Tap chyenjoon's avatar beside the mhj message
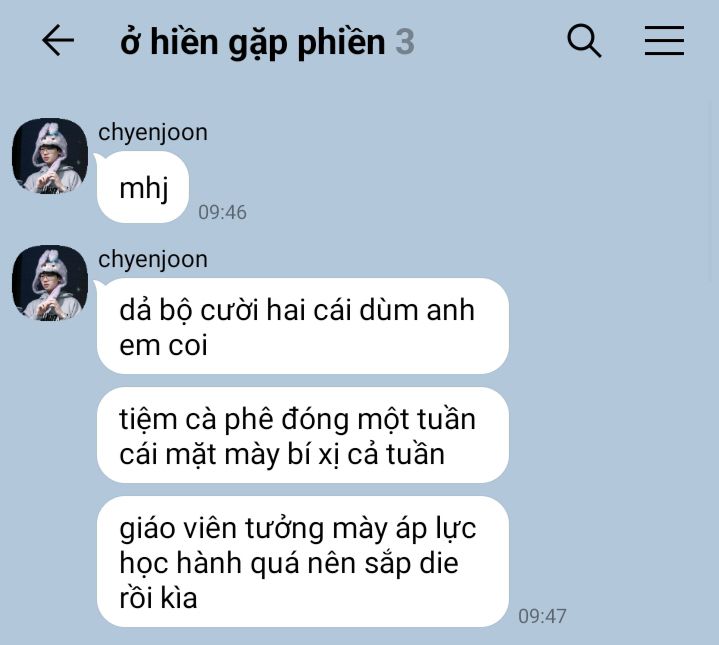 50,156
